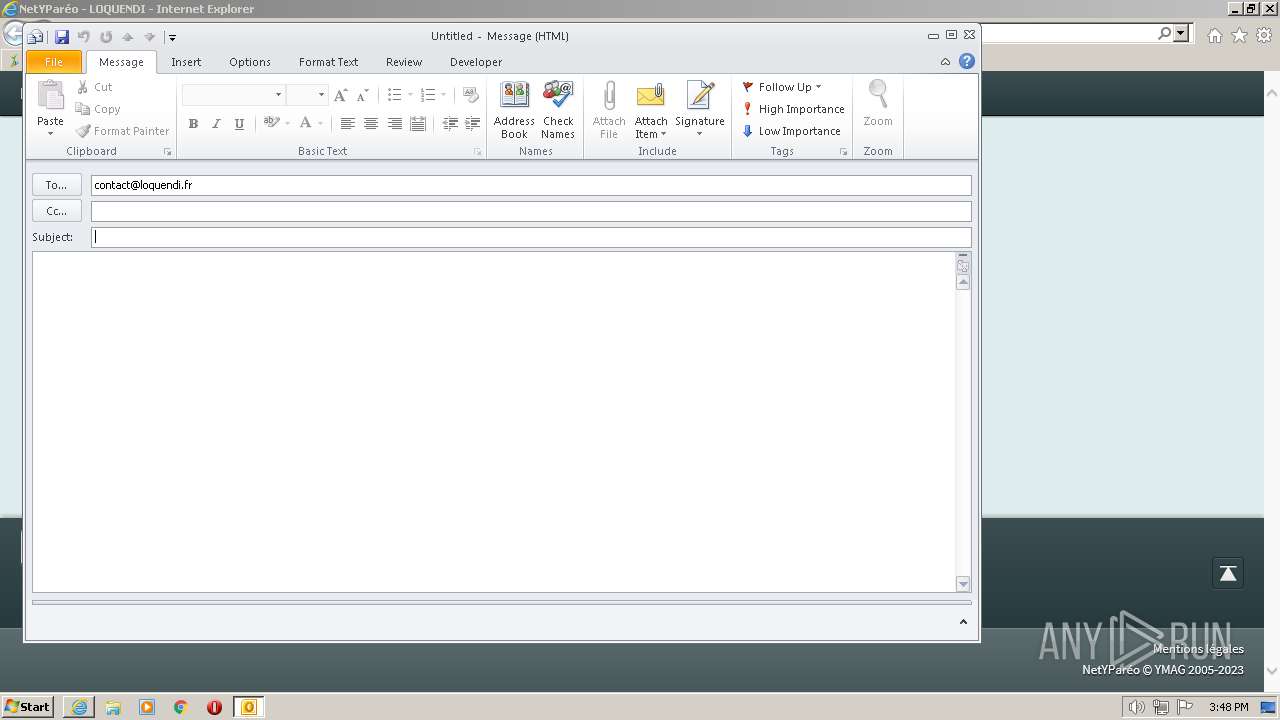Toggle Underline formatting

click(239, 124)
